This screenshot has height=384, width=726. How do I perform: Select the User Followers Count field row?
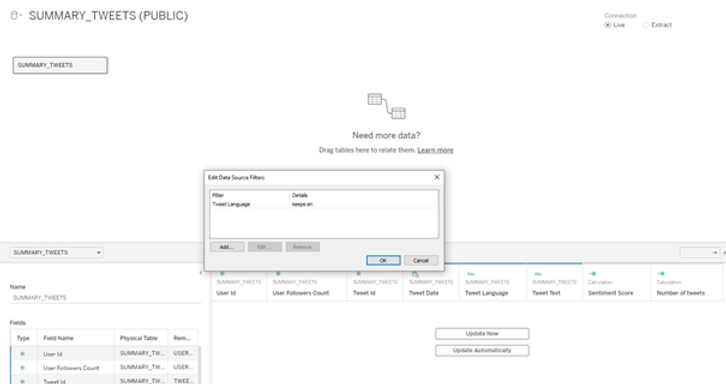(105, 368)
